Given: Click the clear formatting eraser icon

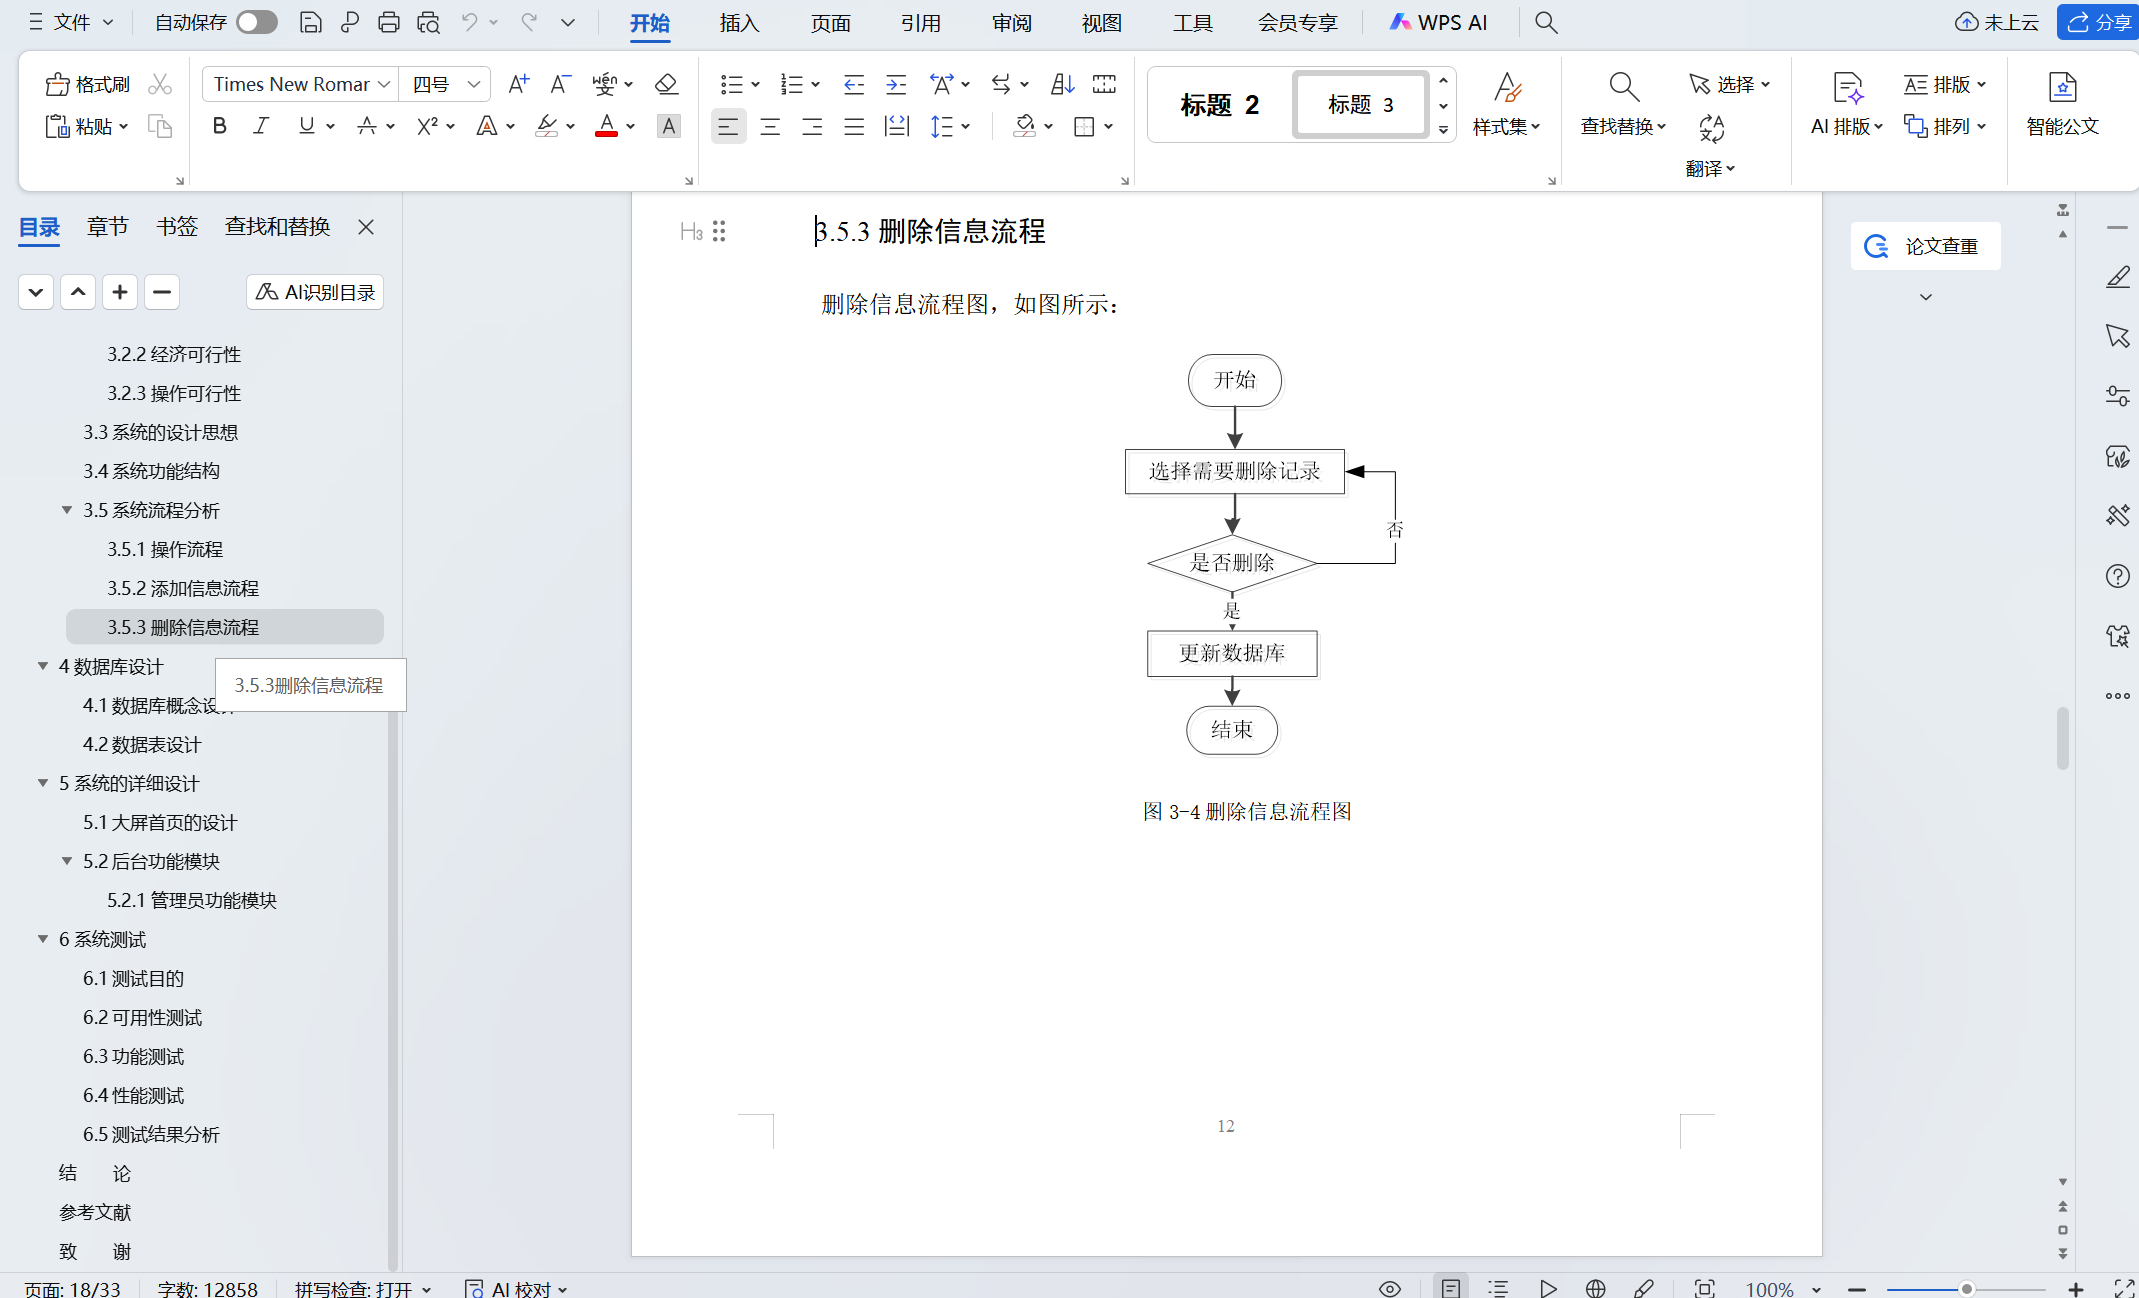Looking at the screenshot, I should click(666, 85).
